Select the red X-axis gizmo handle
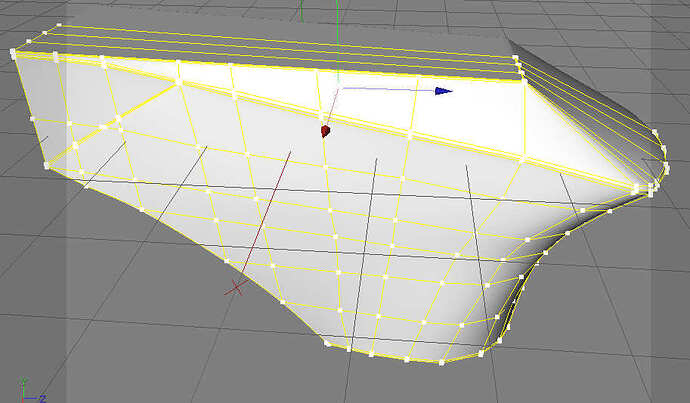Viewport: 690px width, 403px height. click(x=325, y=131)
